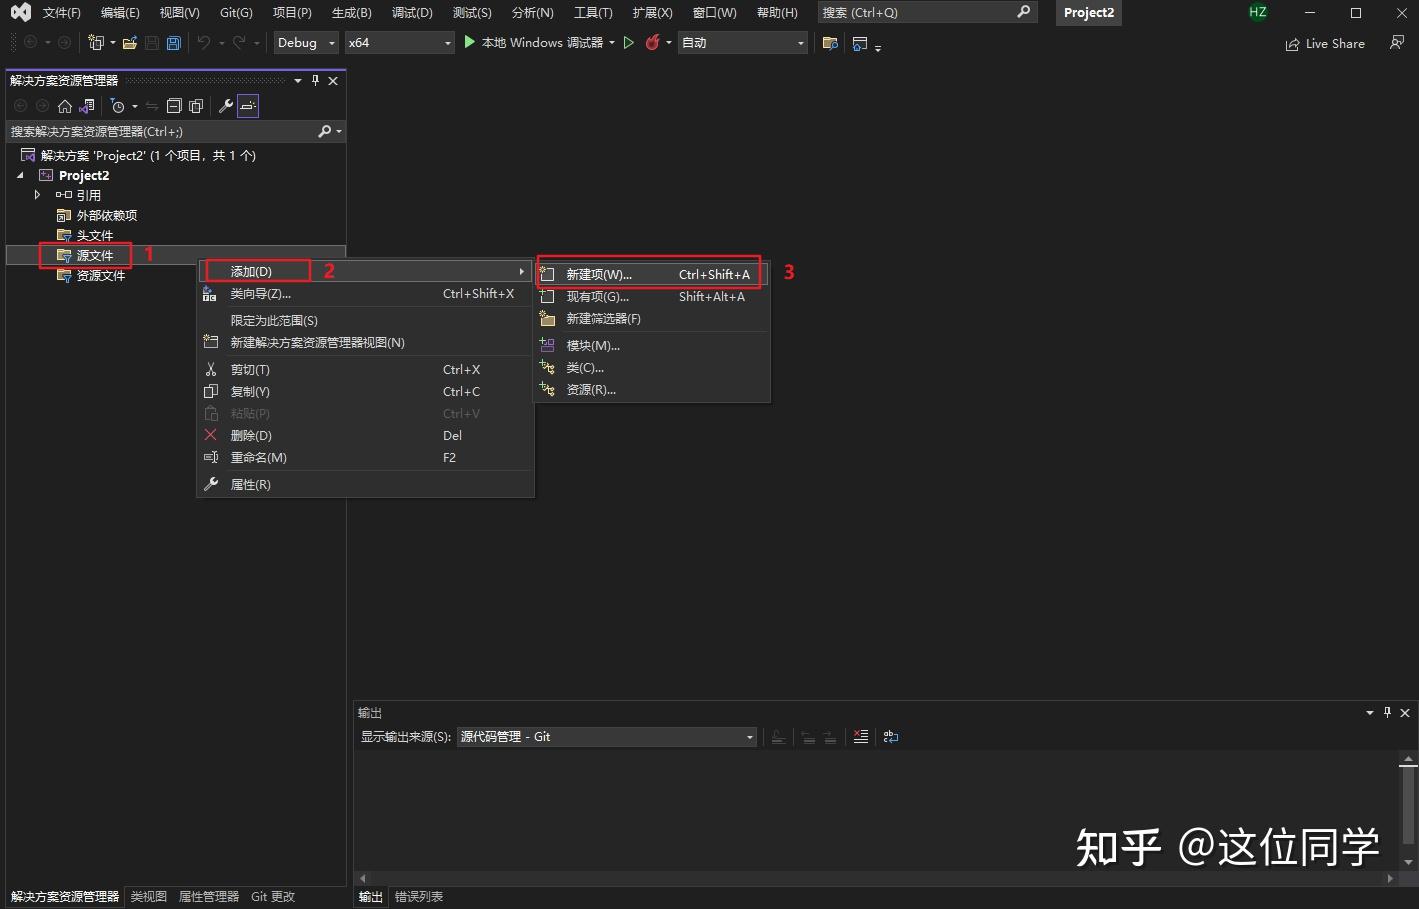Open the 文件(F) menu
1419x909 pixels.
(x=62, y=13)
